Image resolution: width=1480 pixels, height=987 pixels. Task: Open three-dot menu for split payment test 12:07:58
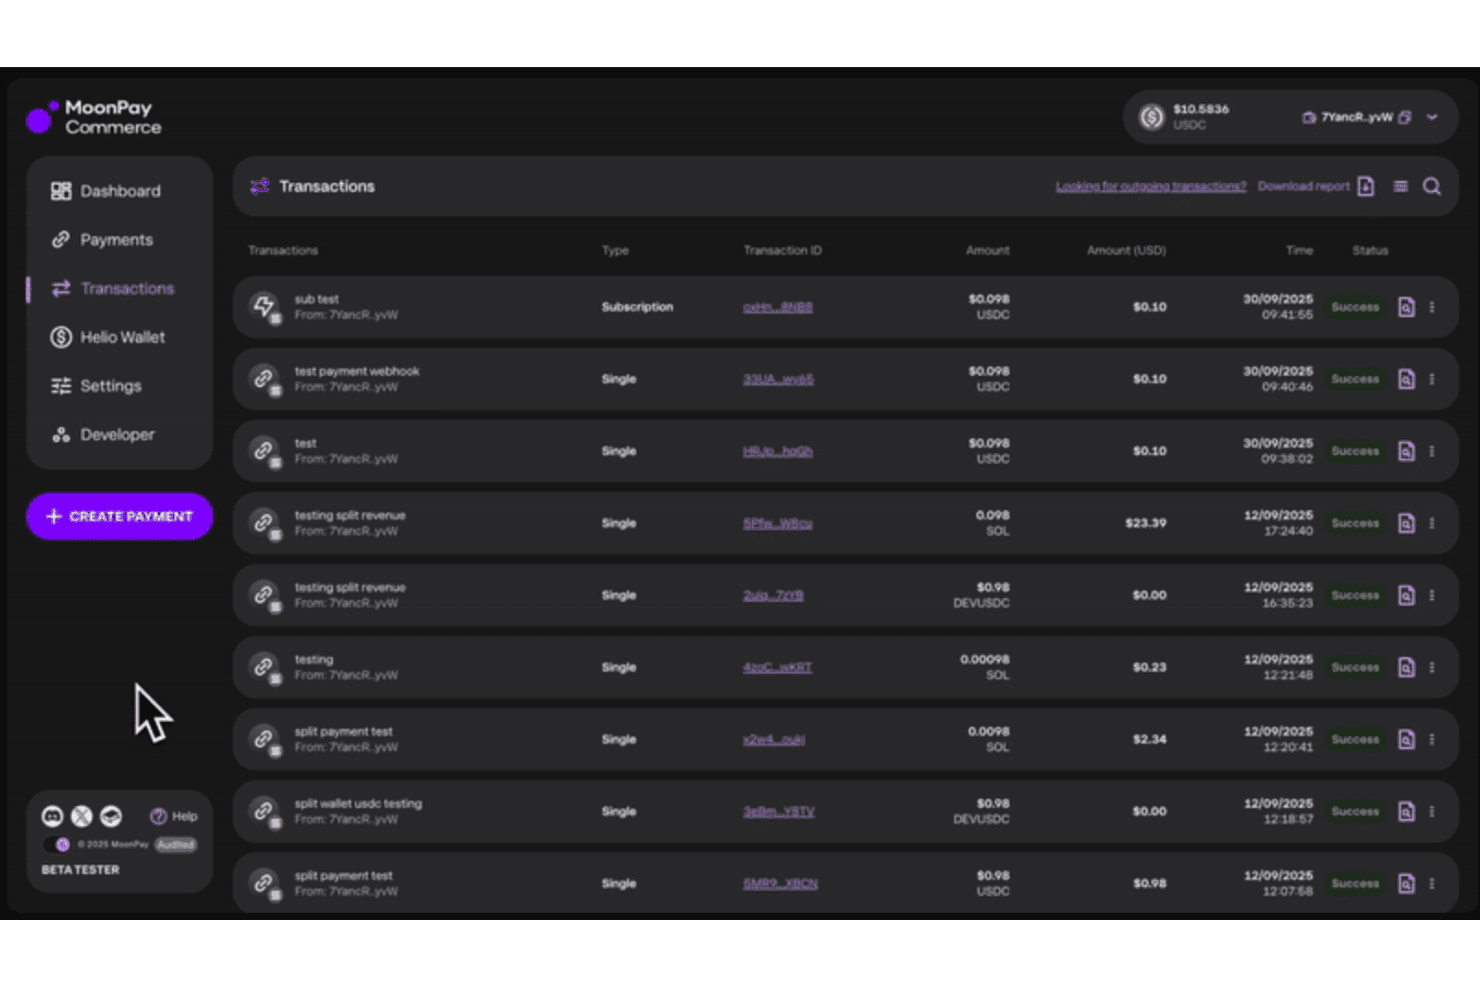(x=1432, y=883)
